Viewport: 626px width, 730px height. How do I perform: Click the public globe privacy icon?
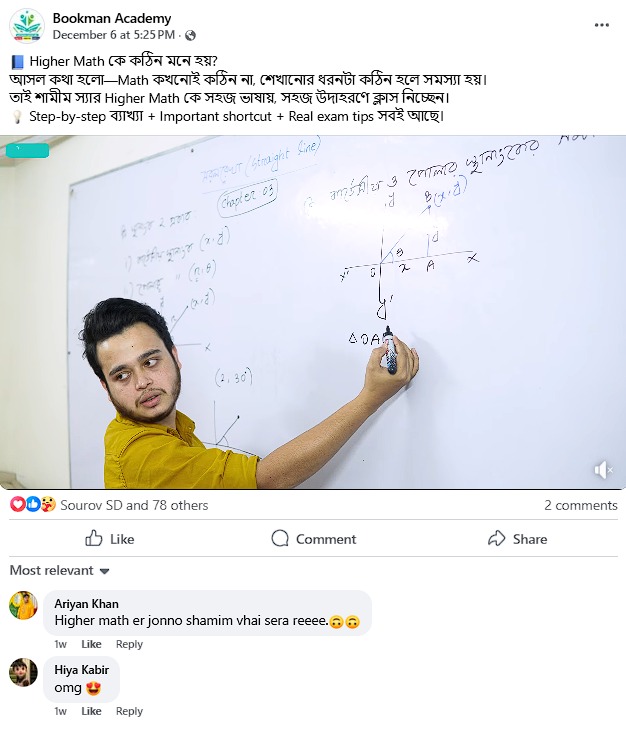[190, 35]
